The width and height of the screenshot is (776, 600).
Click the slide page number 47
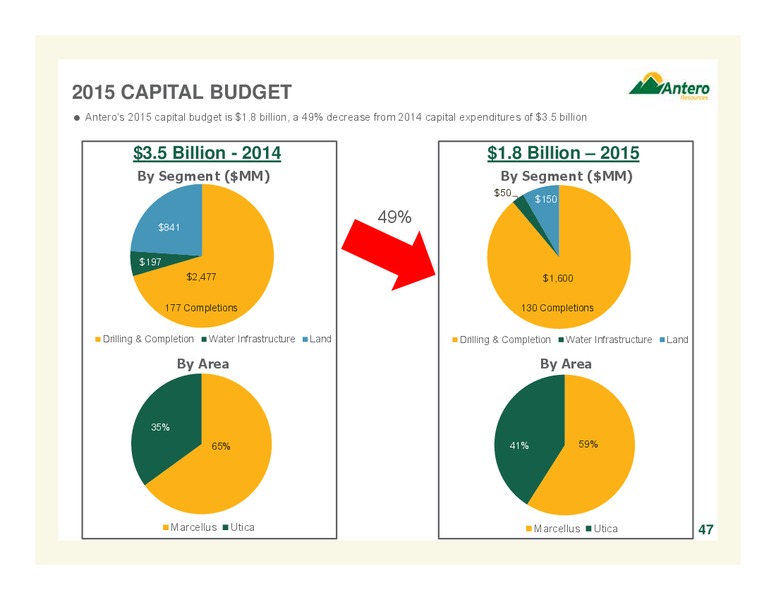tap(706, 530)
